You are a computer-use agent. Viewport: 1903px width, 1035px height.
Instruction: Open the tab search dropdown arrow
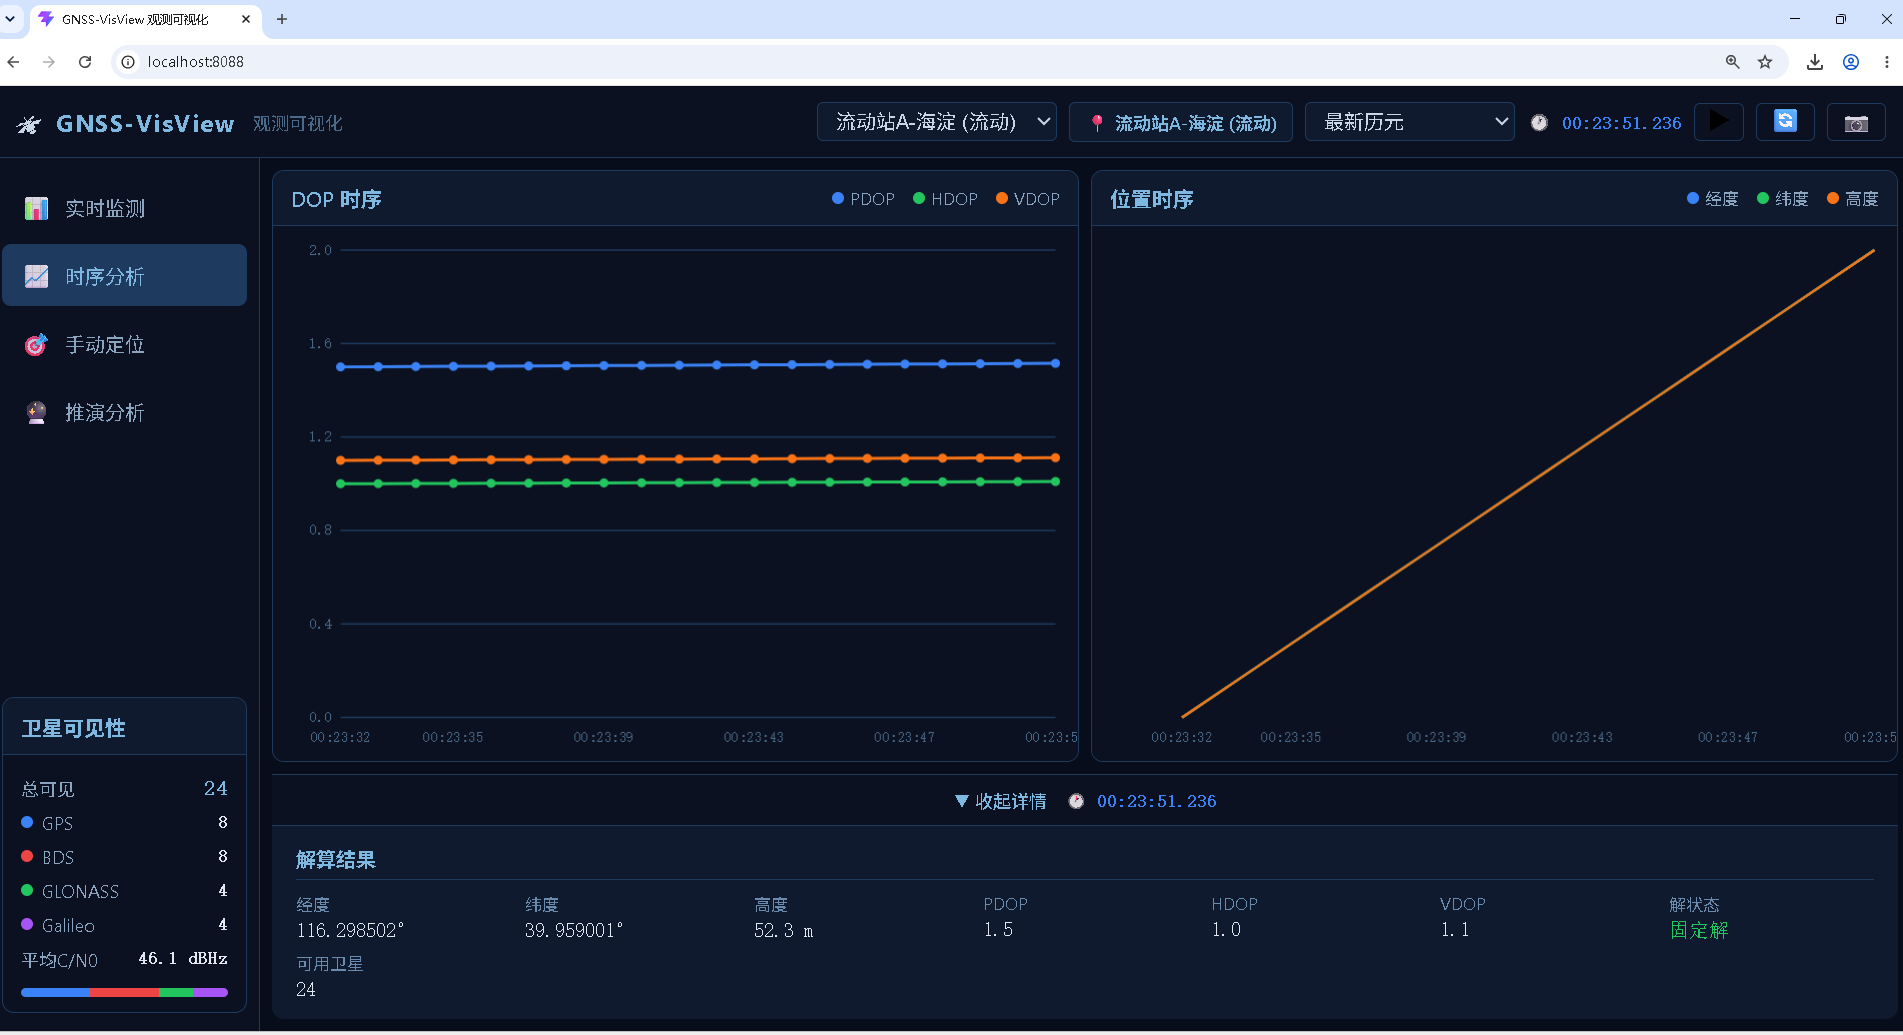10,19
